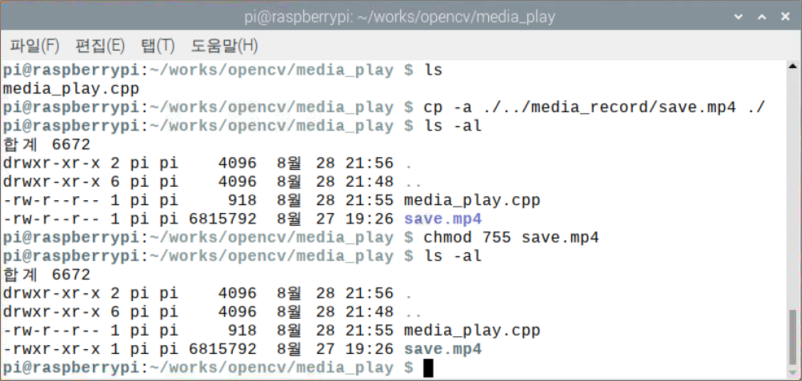Click the first '합계 6672' line

(47, 145)
